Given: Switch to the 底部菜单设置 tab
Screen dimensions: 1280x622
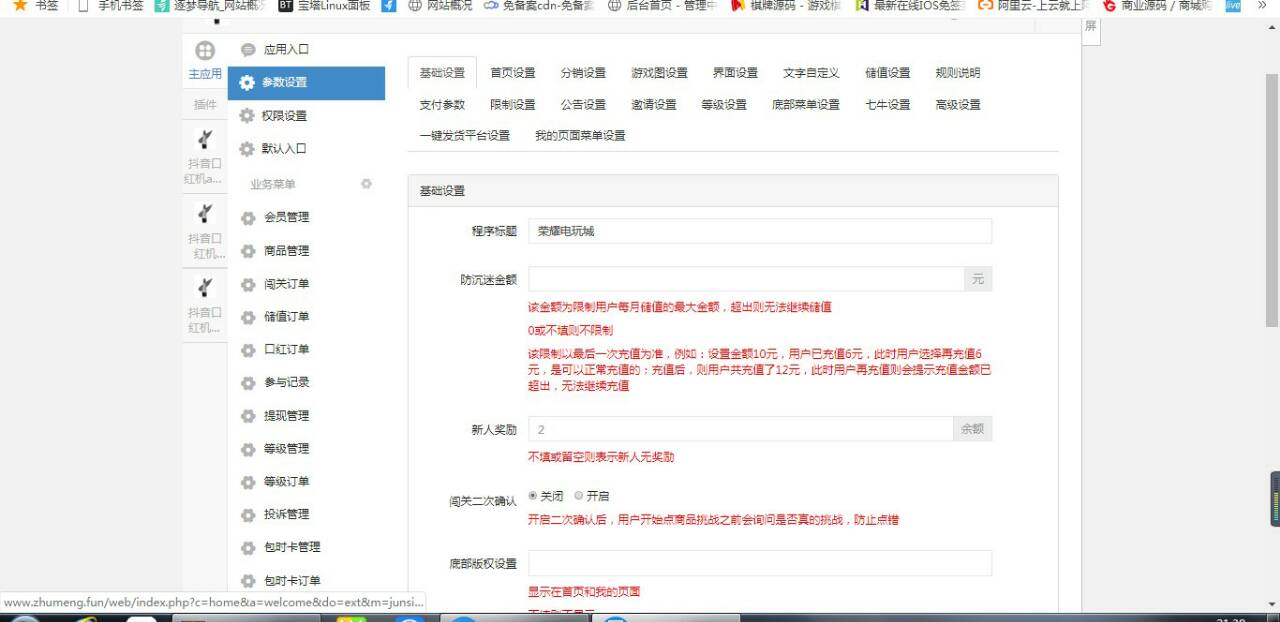Looking at the screenshot, I should (806, 105).
